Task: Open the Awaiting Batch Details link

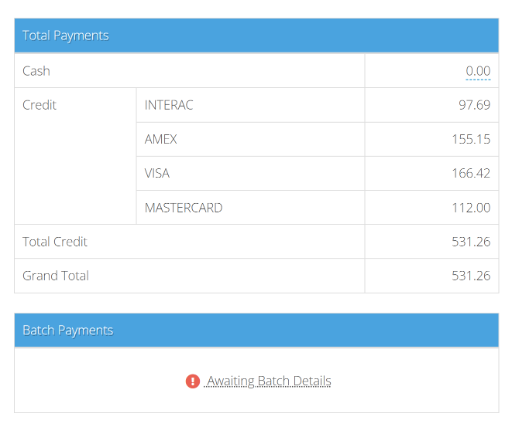Action: (x=269, y=381)
